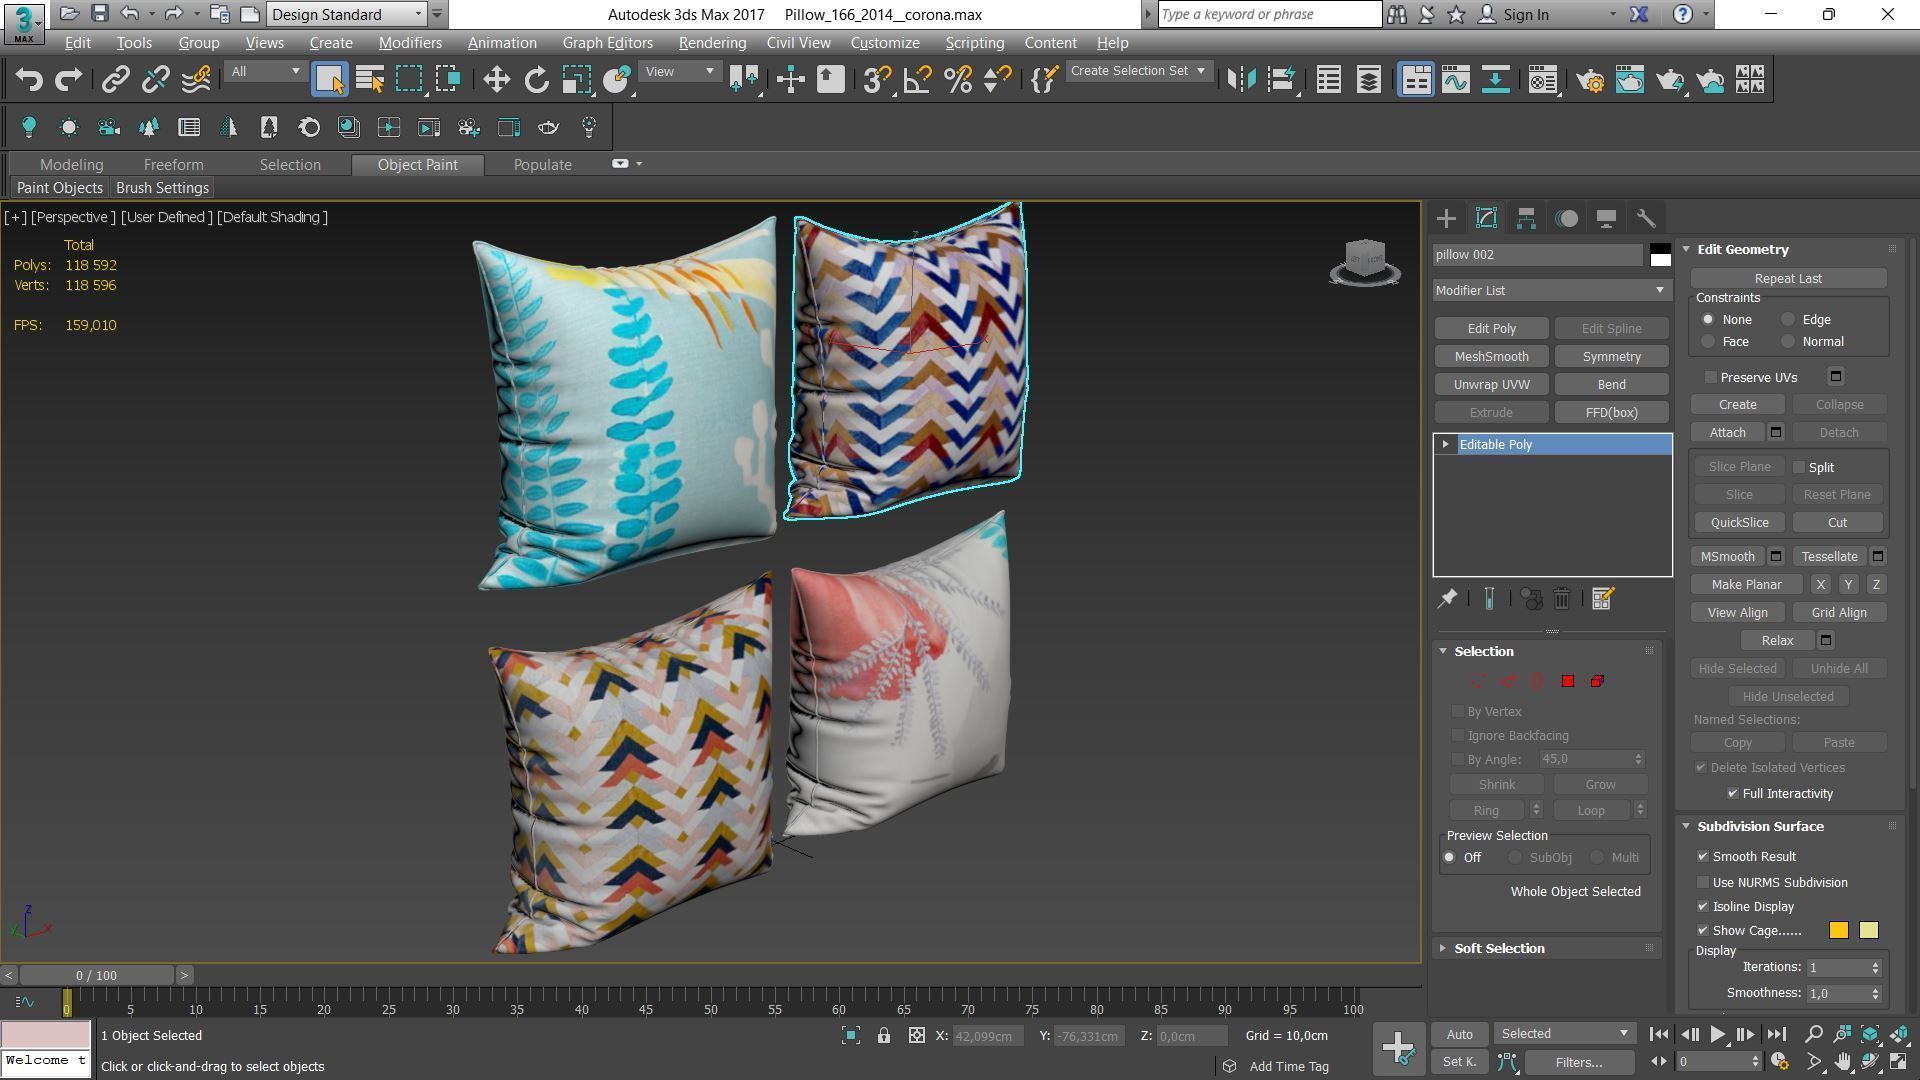Open the Create command panel tab
Screen dimensions: 1920x1080
(1446, 218)
